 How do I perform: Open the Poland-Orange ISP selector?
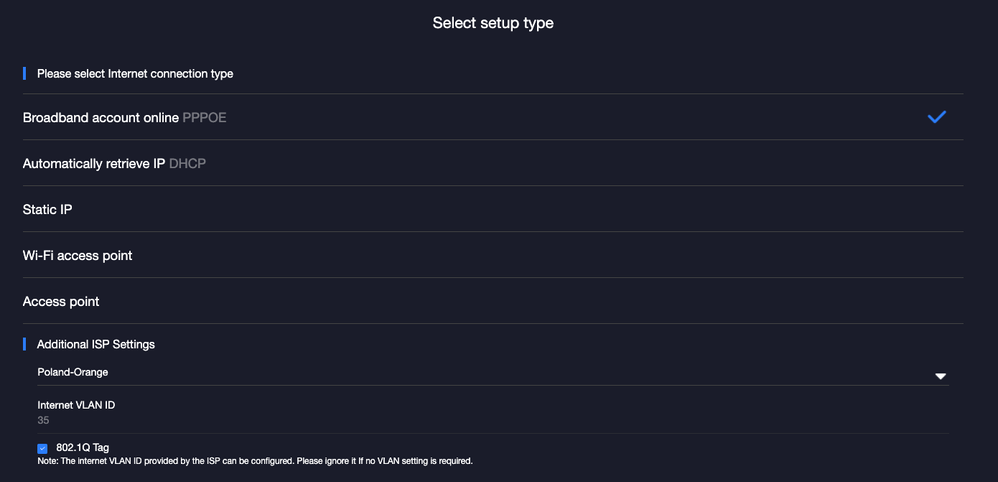[x=73, y=372]
